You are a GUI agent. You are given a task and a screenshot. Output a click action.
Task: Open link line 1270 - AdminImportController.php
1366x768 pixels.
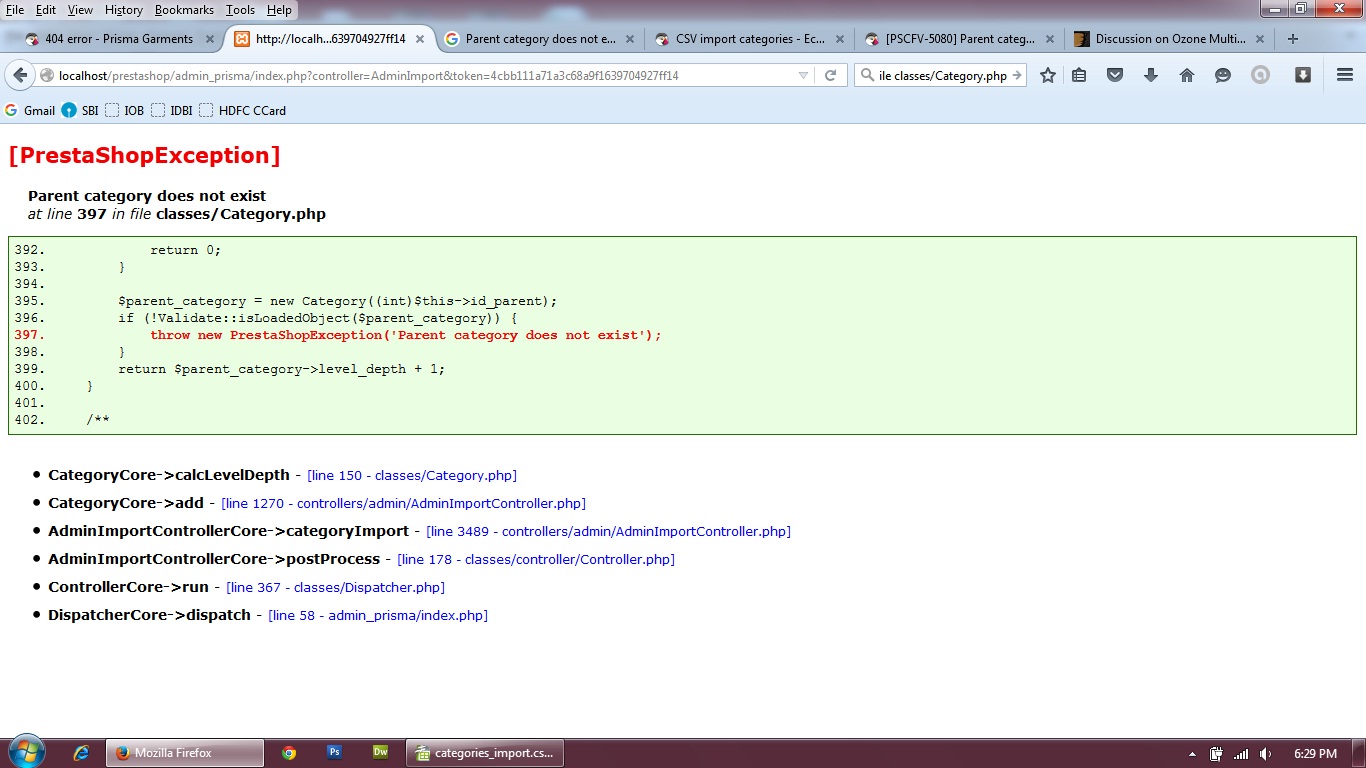coord(403,504)
